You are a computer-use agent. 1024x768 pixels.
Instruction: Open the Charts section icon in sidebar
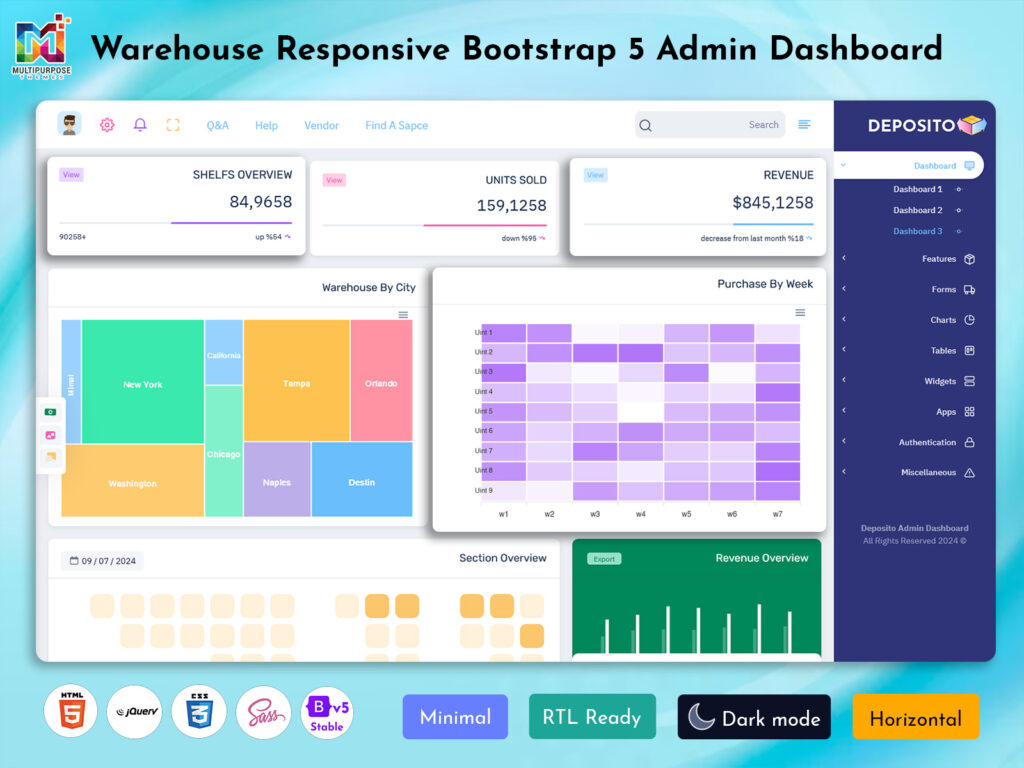point(972,320)
